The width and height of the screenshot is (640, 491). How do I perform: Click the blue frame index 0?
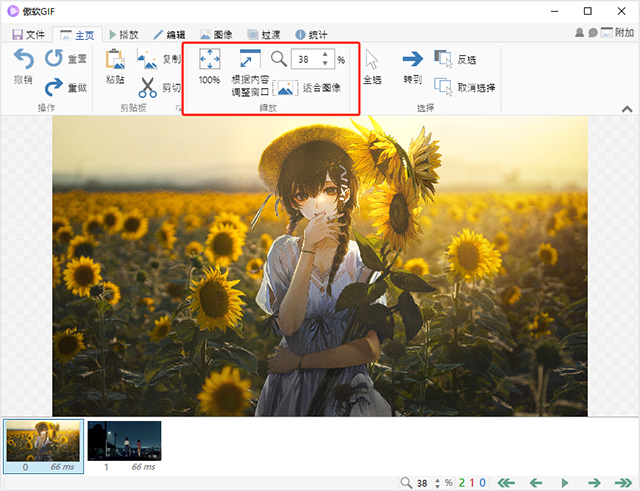482,483
